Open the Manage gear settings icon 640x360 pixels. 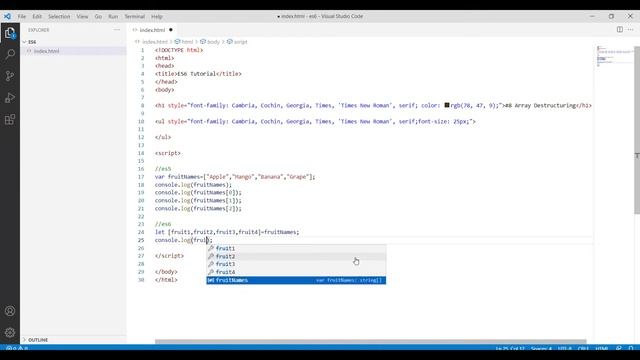[x=10, y=332]
